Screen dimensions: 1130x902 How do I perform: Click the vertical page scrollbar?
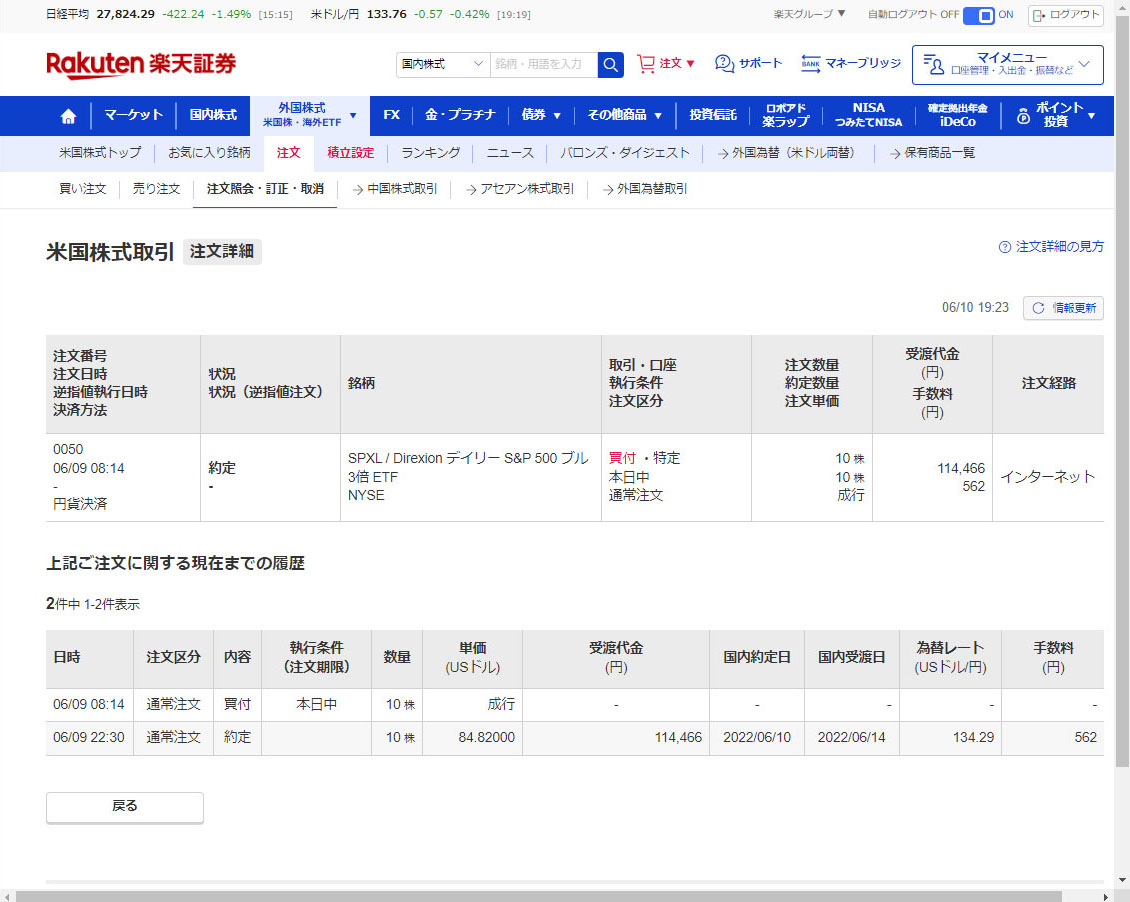[1122, 400]
